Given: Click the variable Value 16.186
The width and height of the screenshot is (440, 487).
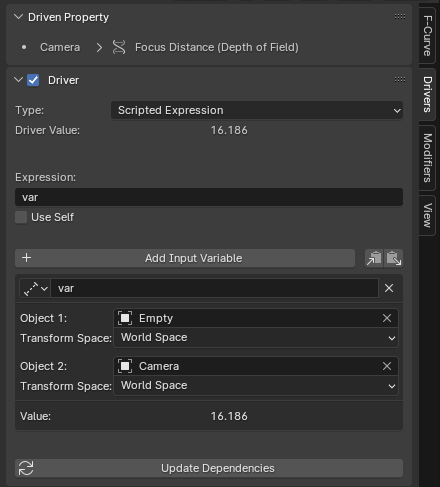Looking at the screenshot, I should click(229, 416).
